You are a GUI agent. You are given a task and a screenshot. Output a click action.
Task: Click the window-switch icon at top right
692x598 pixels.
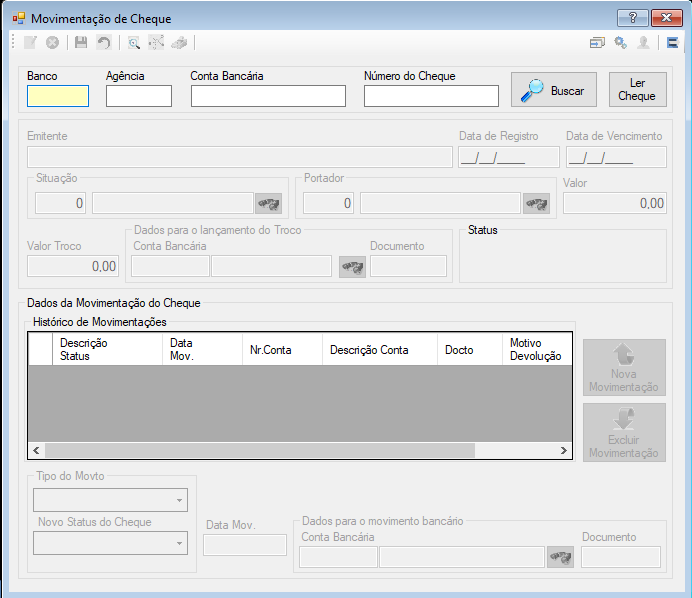597,43
